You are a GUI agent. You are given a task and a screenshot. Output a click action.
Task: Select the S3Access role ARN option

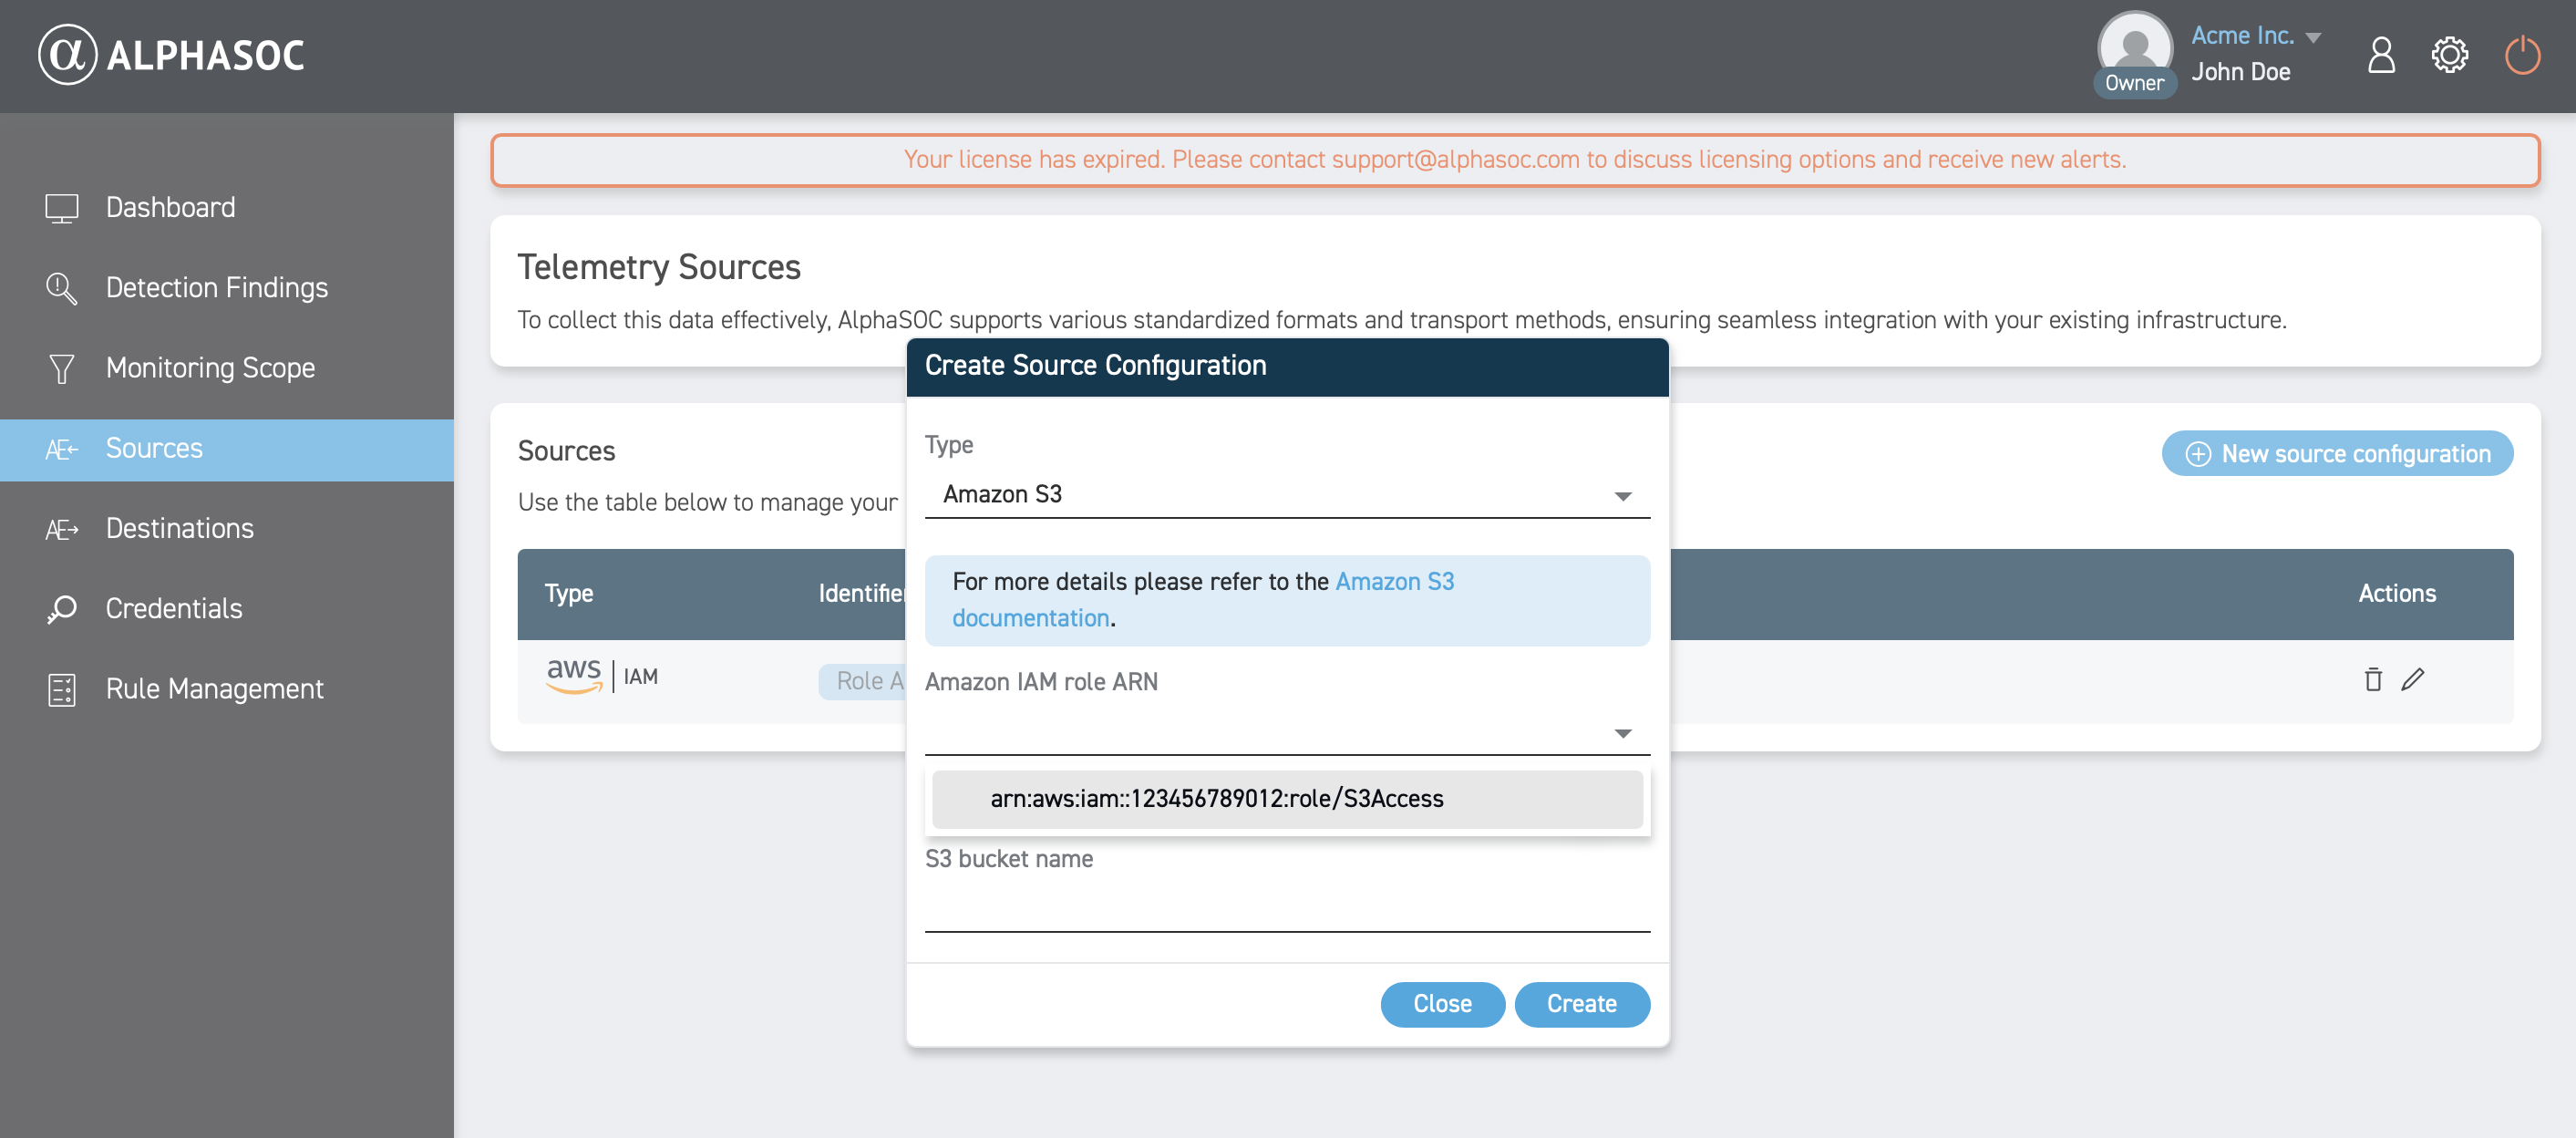click(x=1286, y=799)
